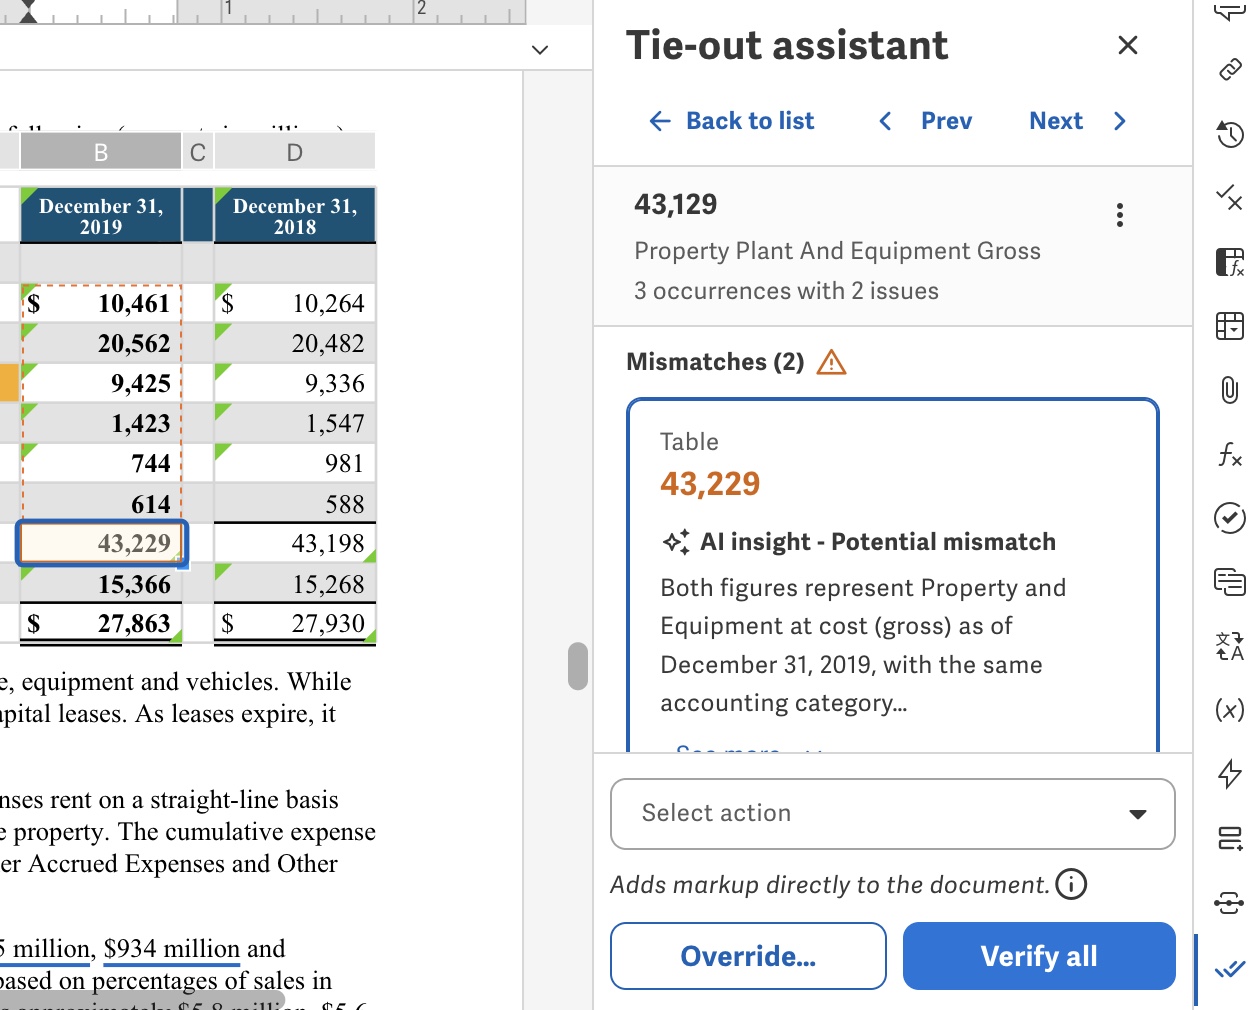Open the attachments paperclip icon

1230,389
